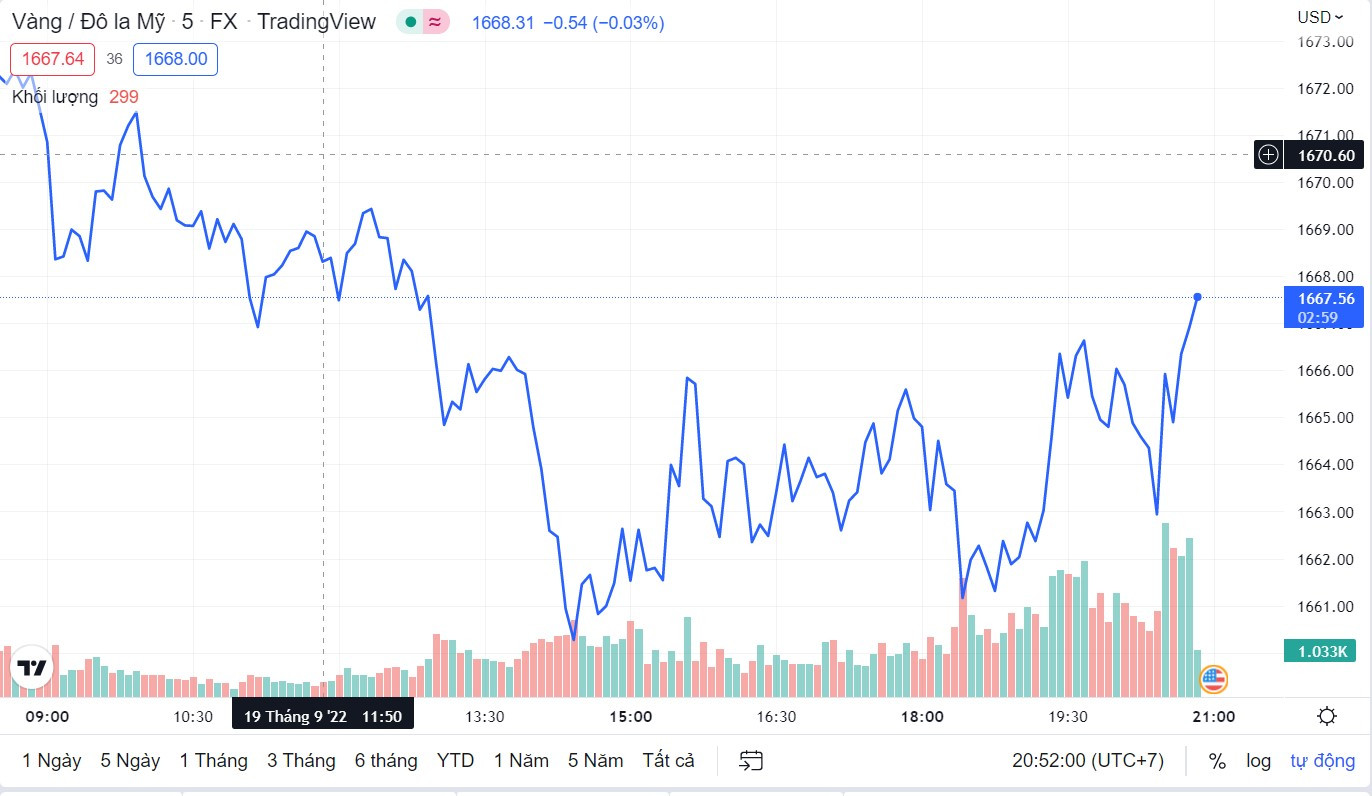Click the red sell price 1667.64

coord(53,59)
